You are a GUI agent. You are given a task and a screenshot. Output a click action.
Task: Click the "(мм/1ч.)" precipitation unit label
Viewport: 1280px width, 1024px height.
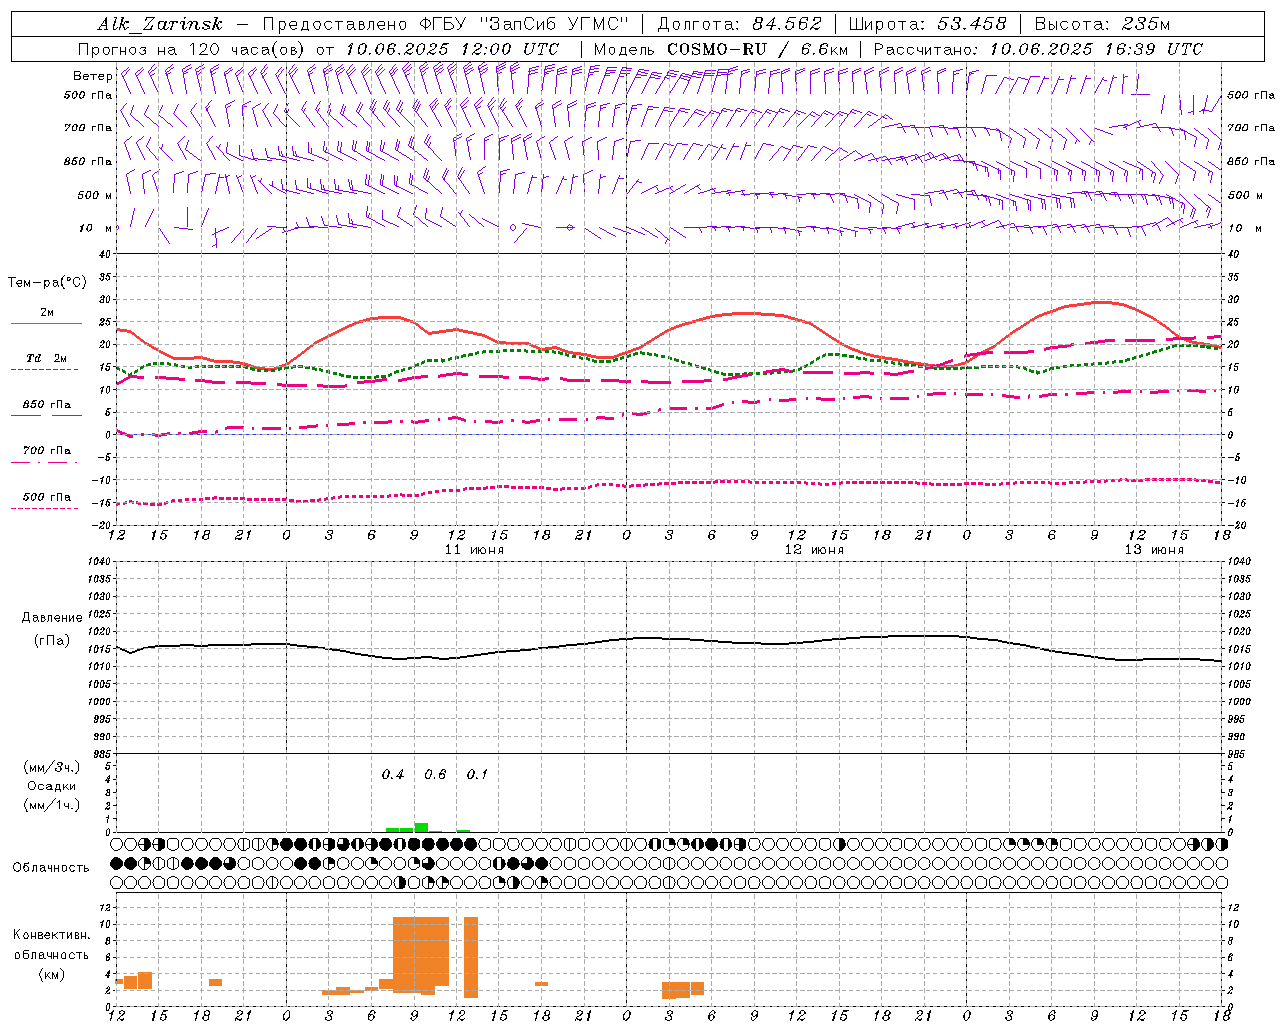point(51,805)
